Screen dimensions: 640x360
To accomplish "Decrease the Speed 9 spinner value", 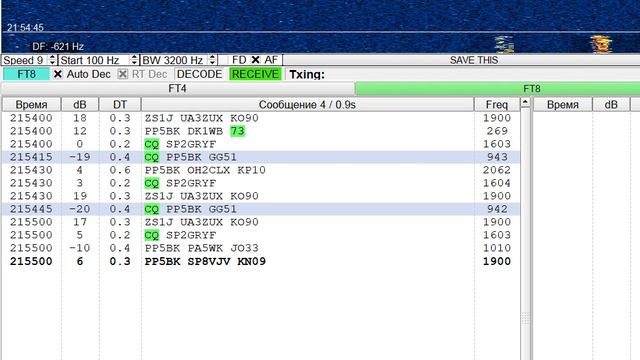I will click(x=52, y=63).
